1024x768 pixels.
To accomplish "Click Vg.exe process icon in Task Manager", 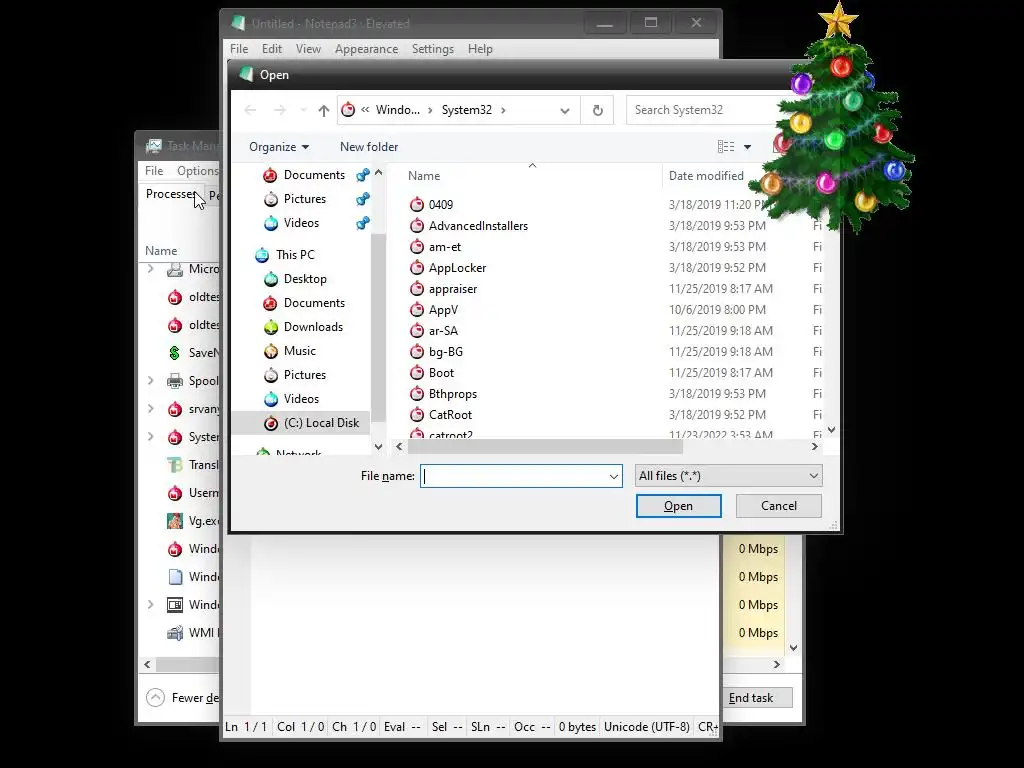I will point(174,520).
